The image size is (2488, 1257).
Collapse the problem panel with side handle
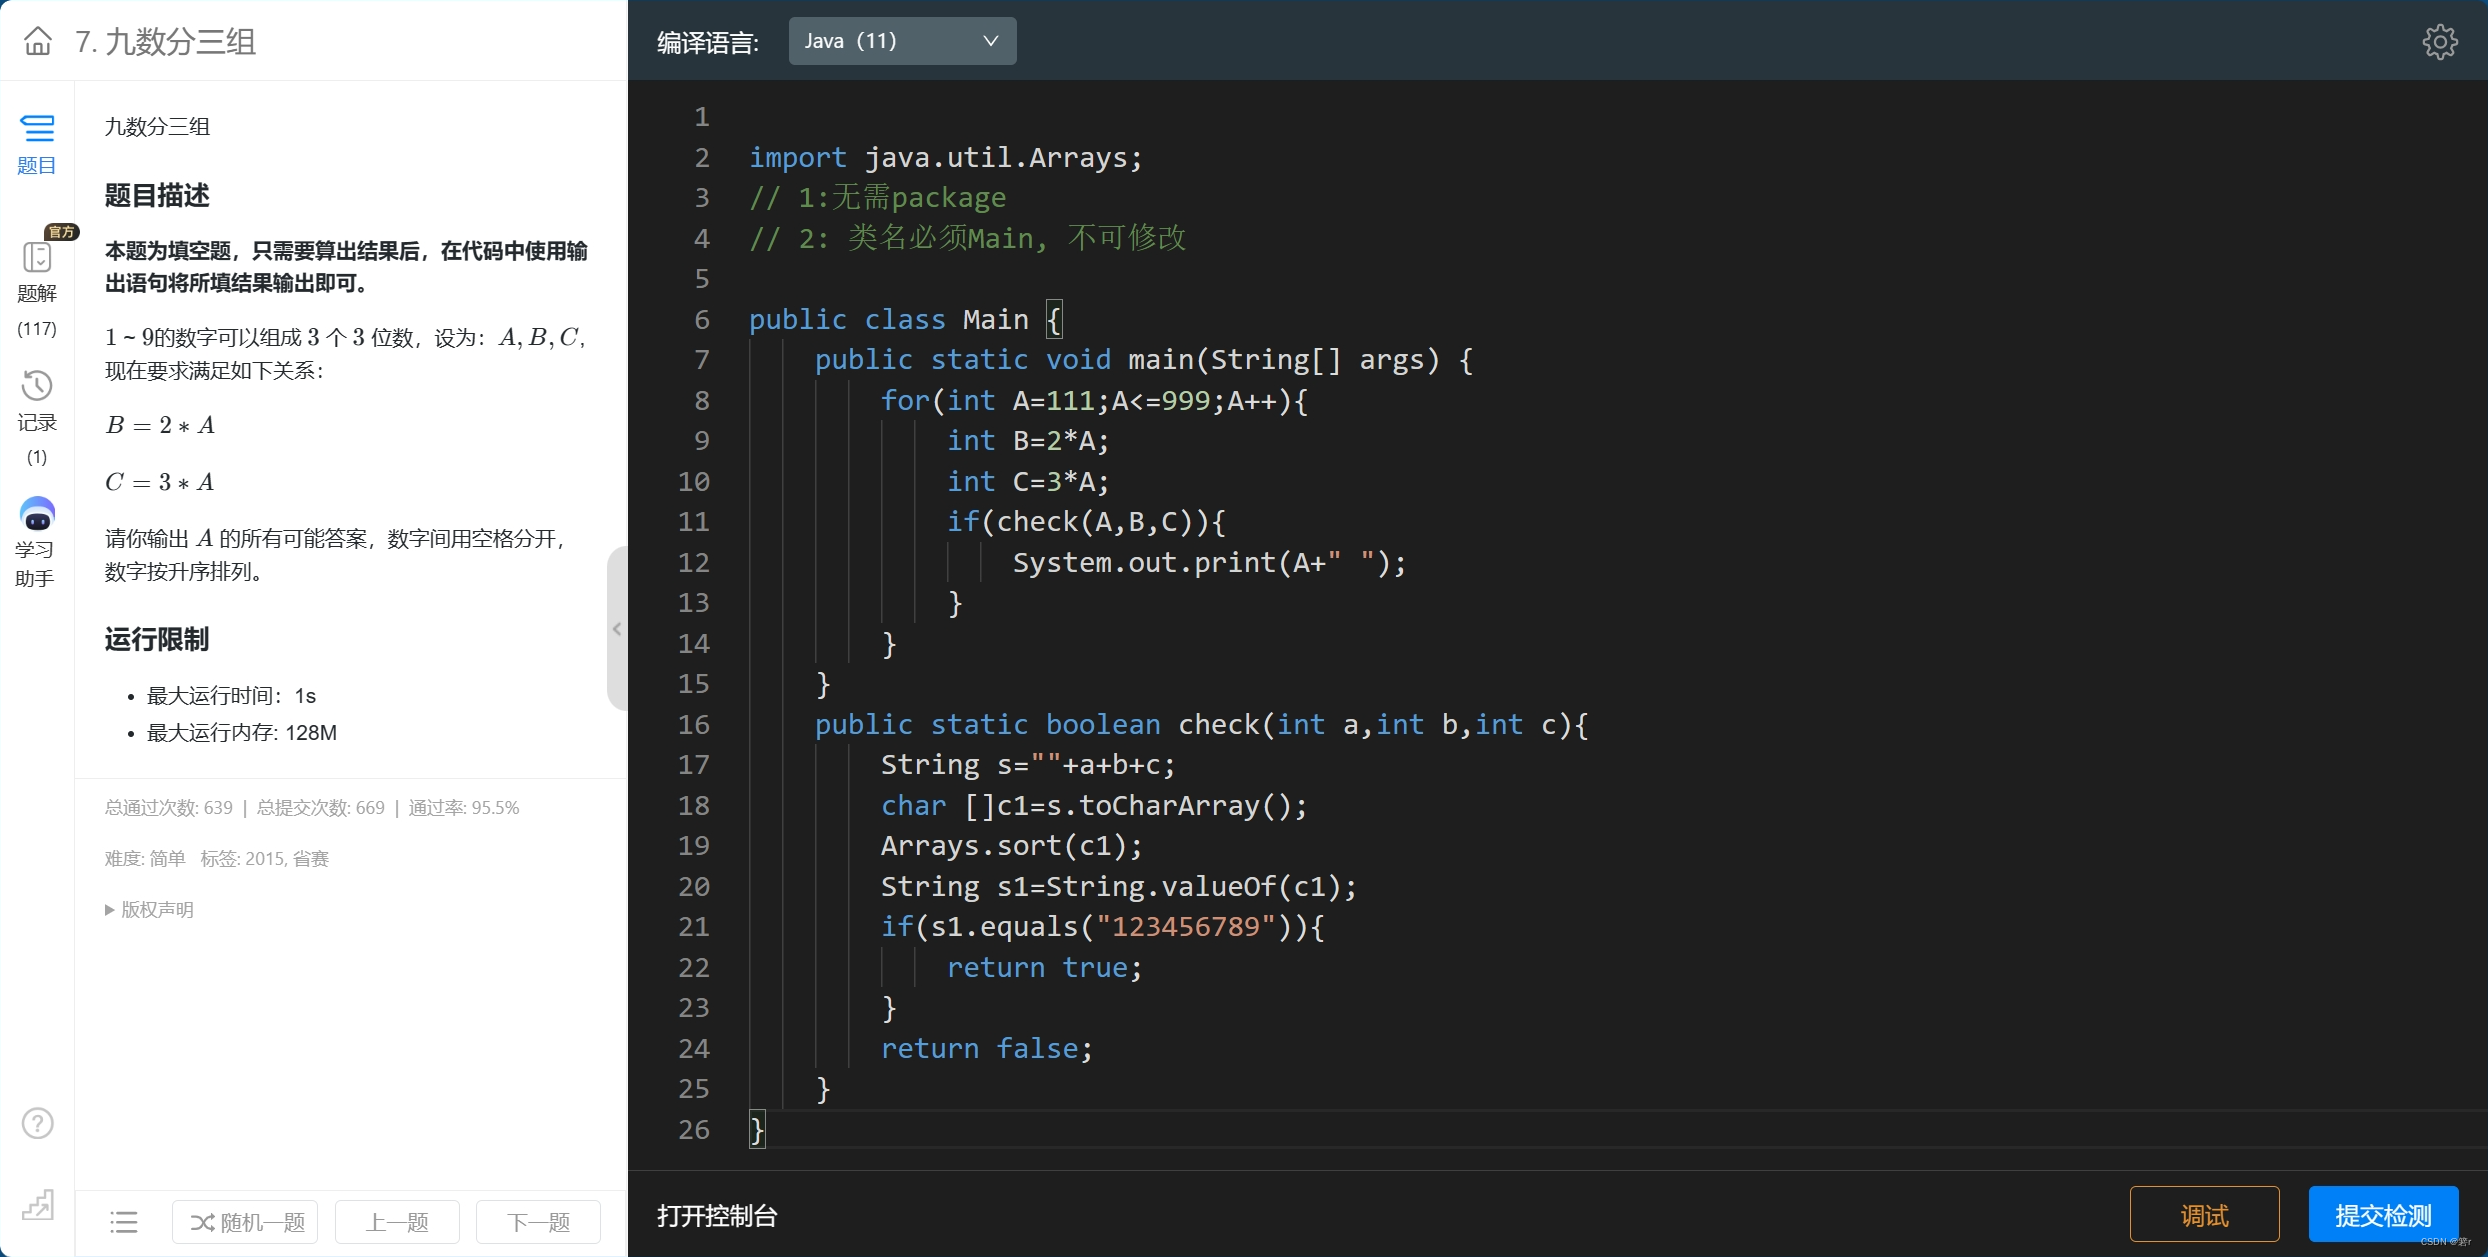coord(617,628)
